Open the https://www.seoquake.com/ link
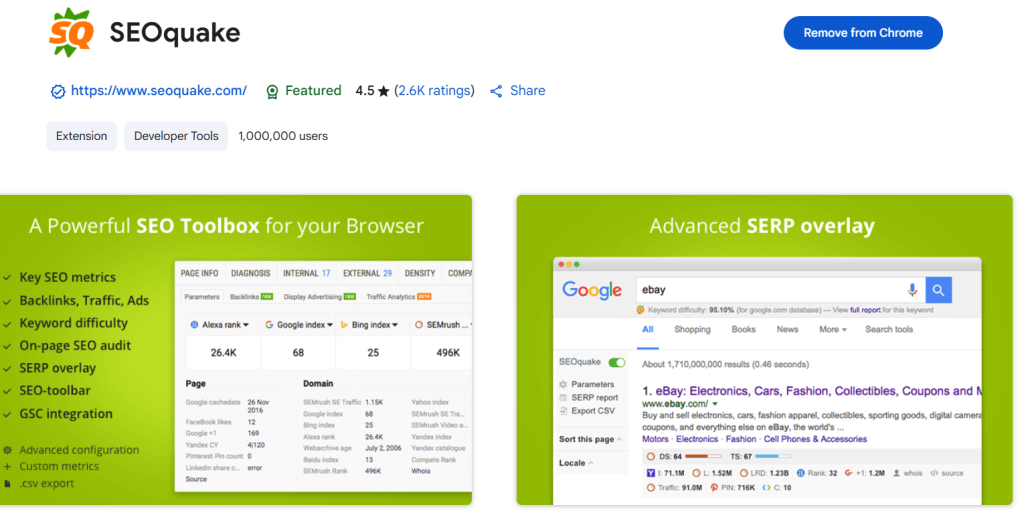This screenshot has height=513, width=1024. tap(159, 91)
